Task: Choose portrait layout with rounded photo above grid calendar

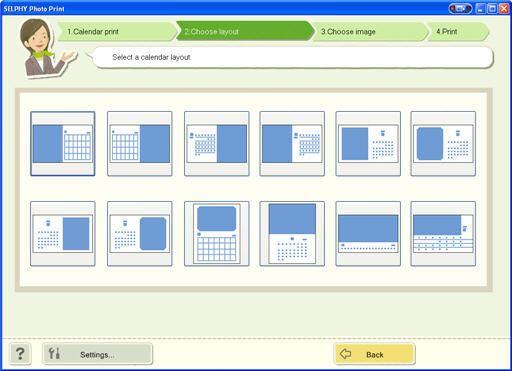Action: tap(217, 234)
